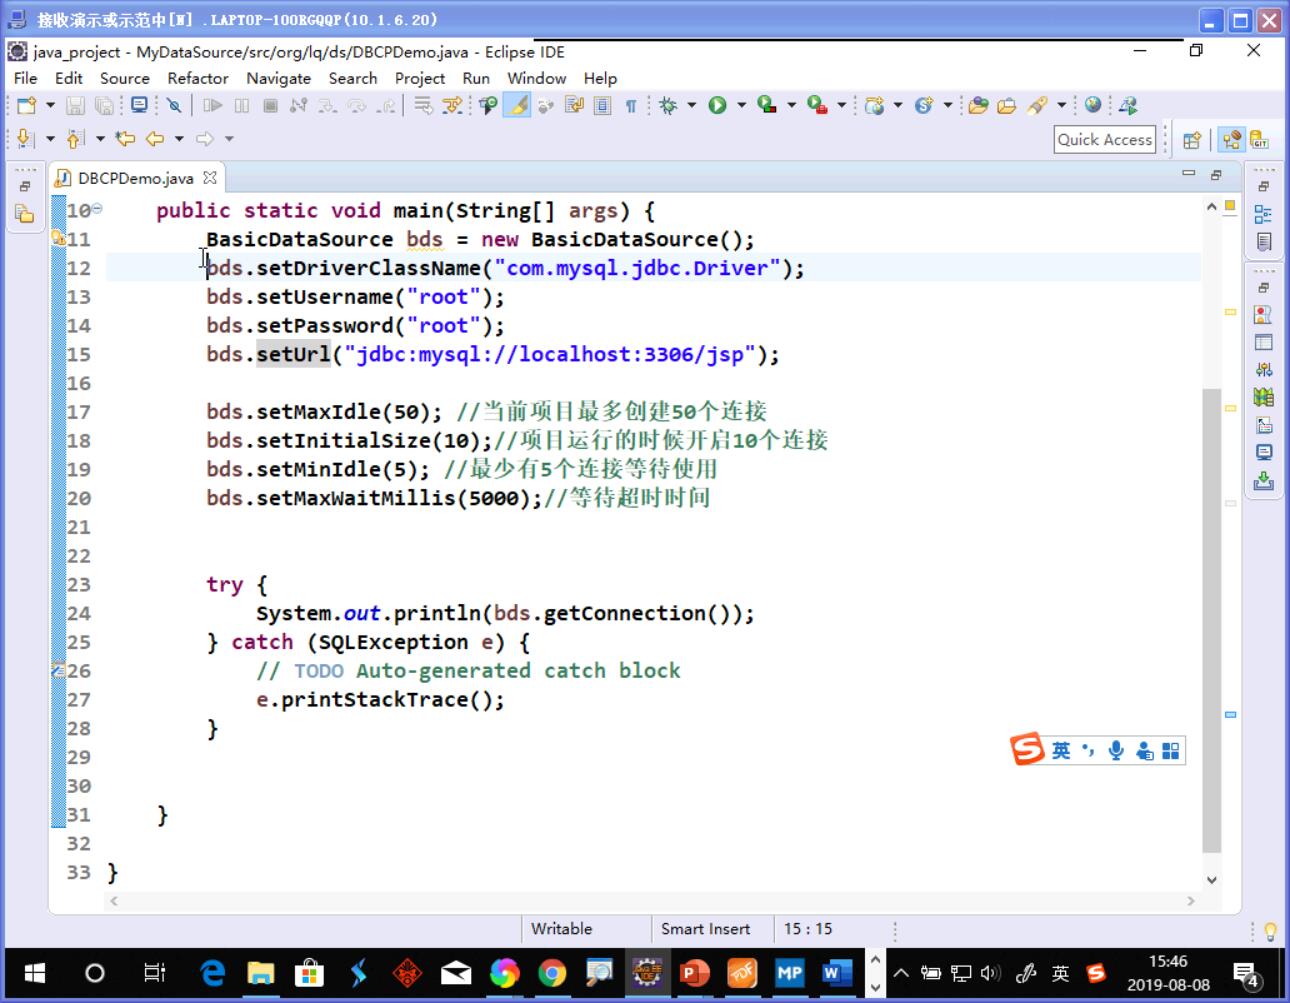The image size is (1290, 1003).
Task: Click the Last Edit Location icon
Action: [x=125, y=138]
